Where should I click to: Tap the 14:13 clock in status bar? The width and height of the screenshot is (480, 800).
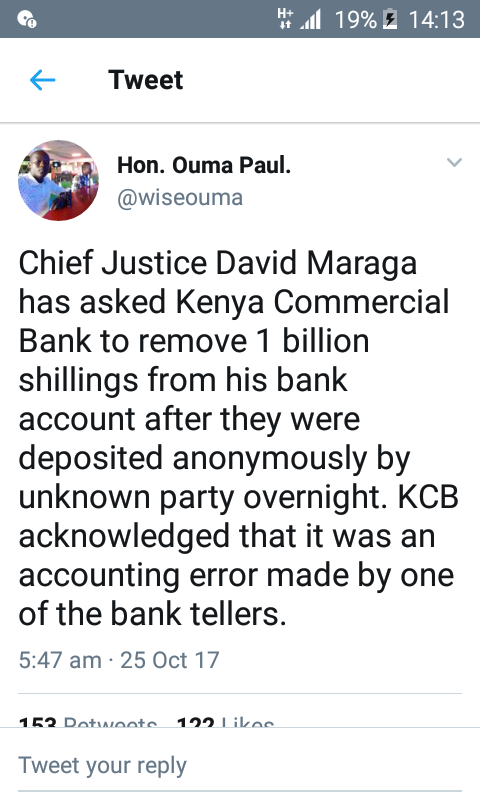pos(437,19)
